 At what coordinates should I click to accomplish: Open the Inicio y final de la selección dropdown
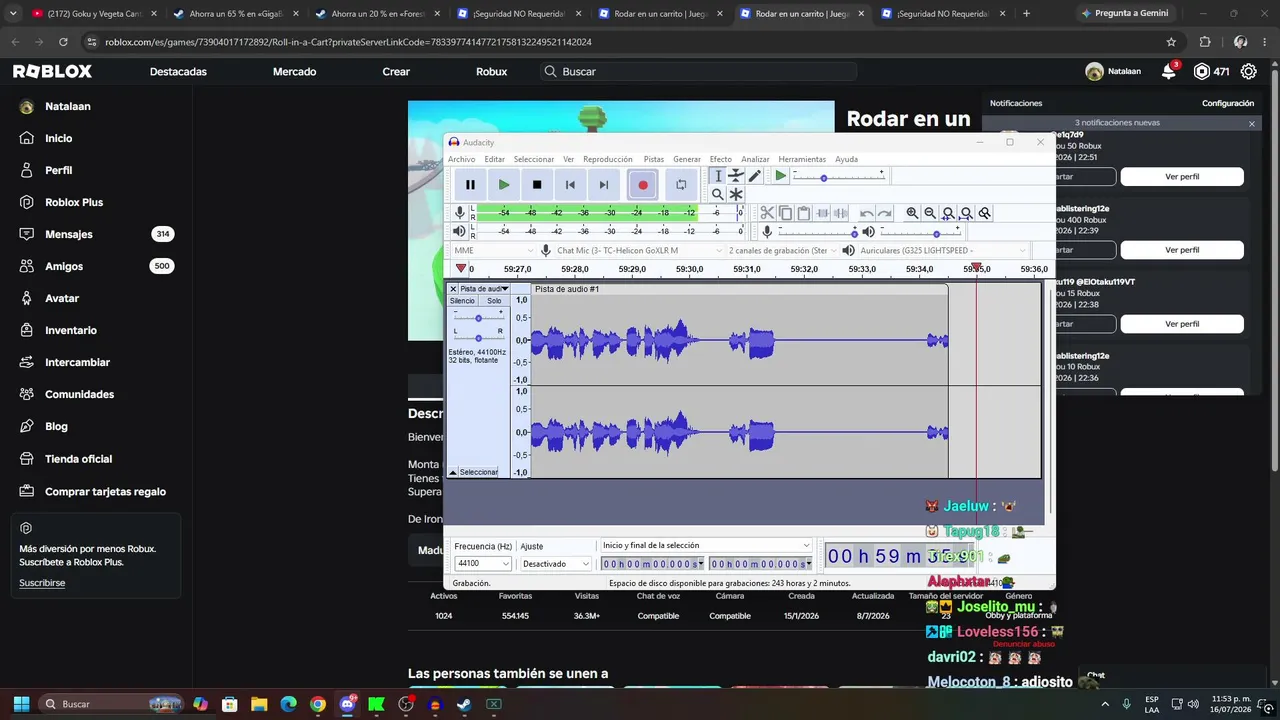point(705,545)
